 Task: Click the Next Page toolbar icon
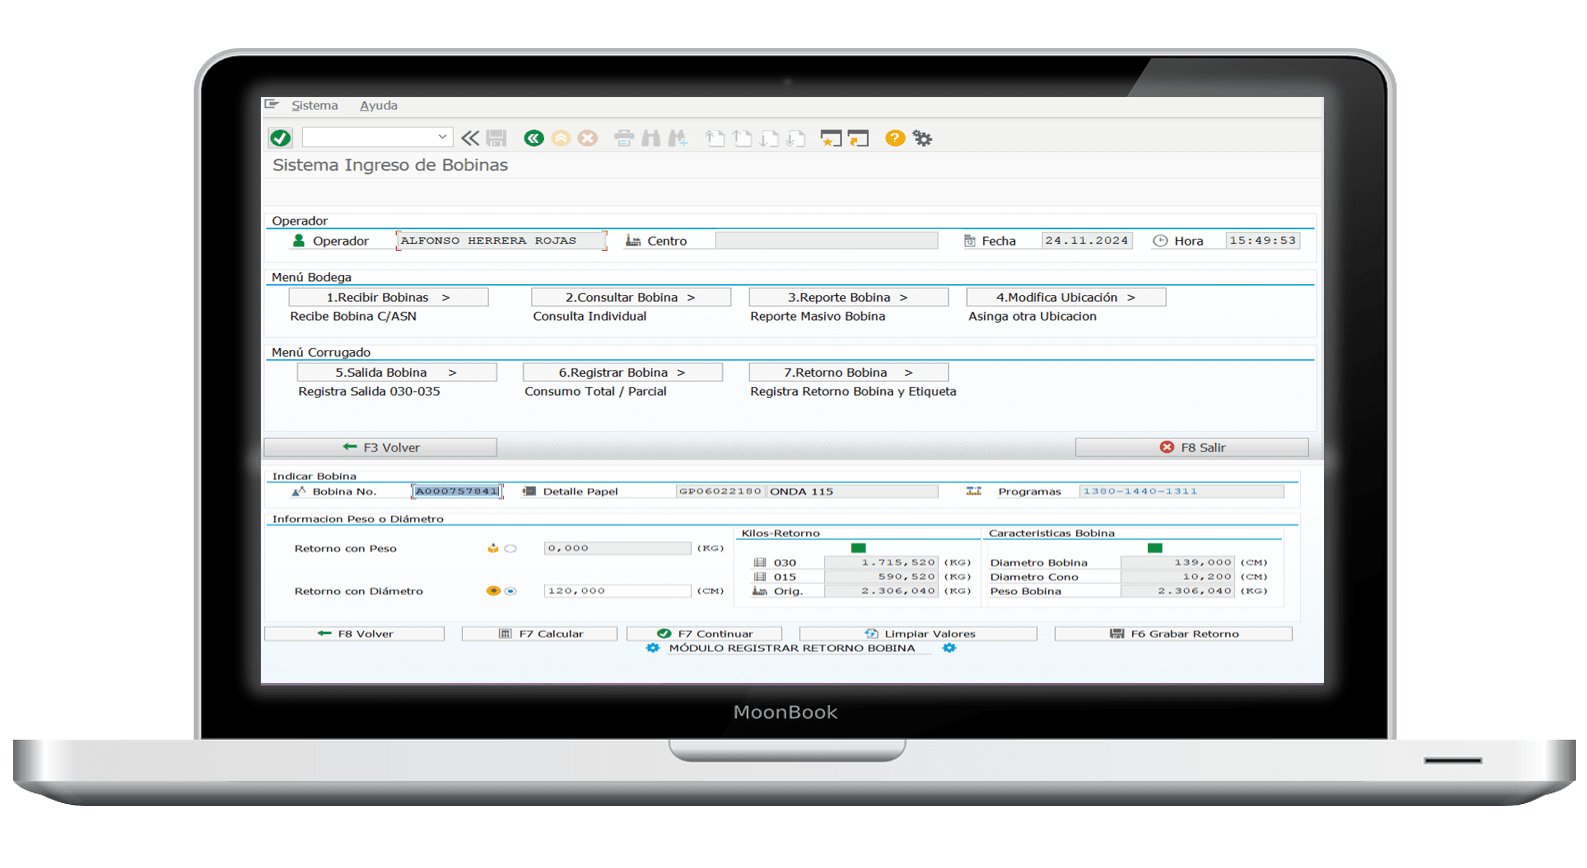click(769, 138)
